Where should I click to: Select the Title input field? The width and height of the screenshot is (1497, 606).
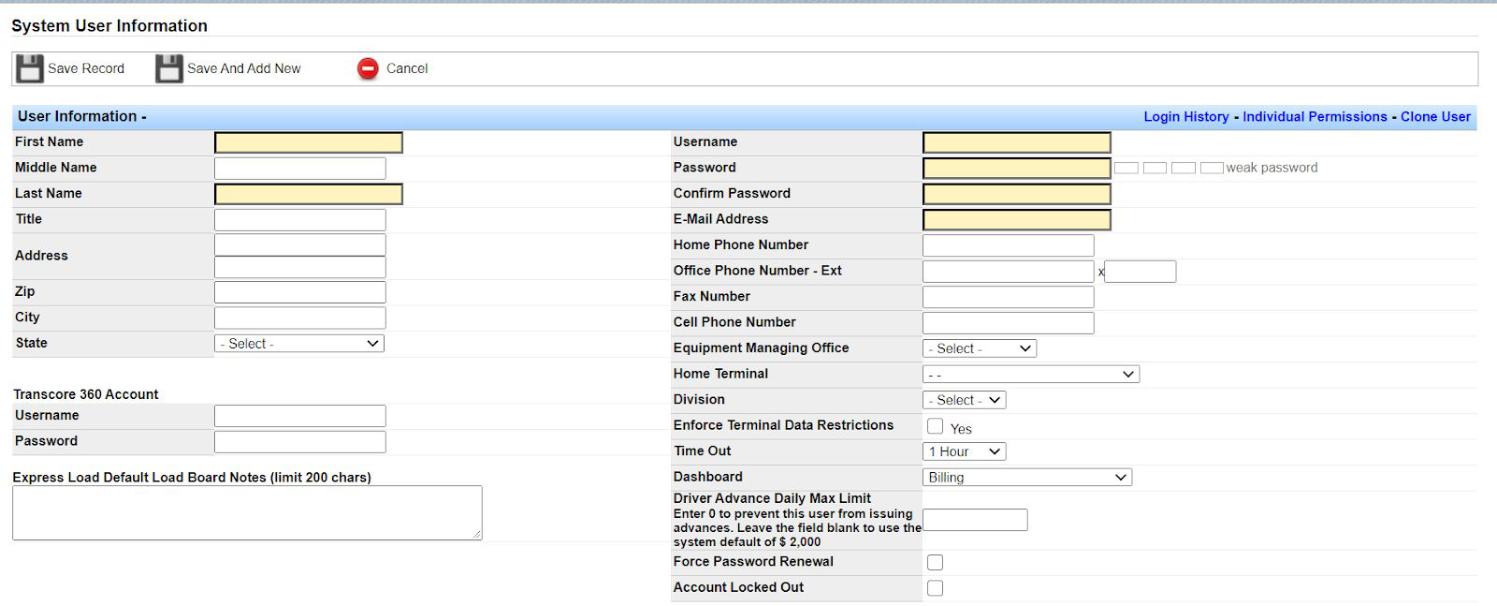(300, 220)
